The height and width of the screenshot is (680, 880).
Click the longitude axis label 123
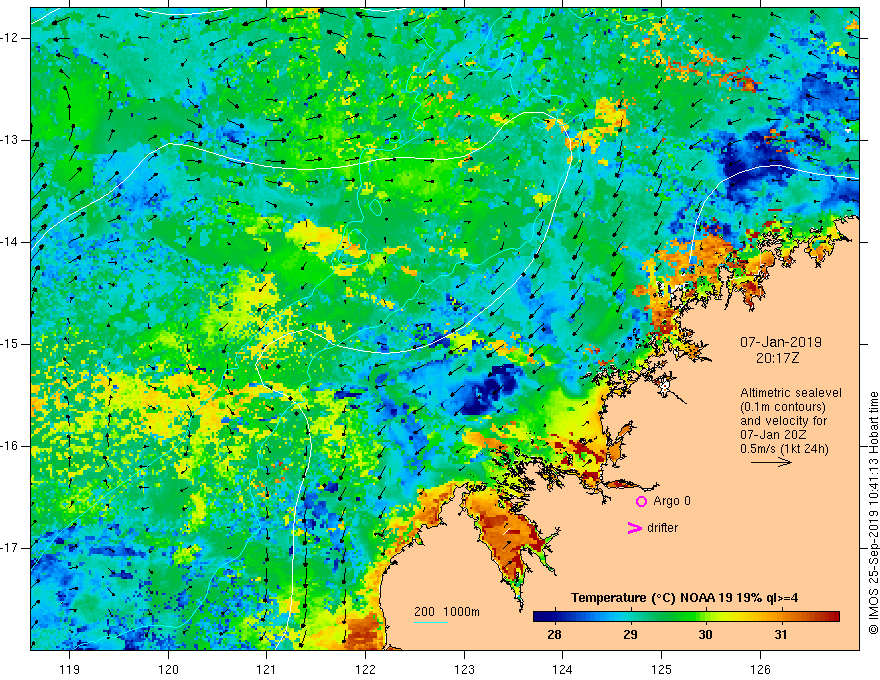464,669
